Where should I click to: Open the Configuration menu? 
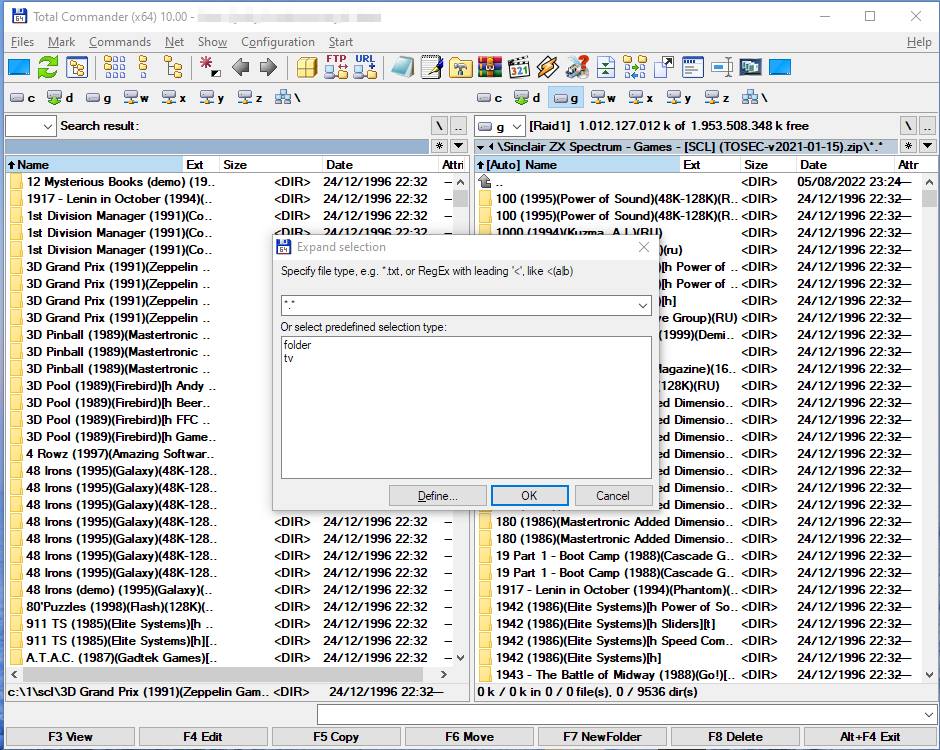(278, 42)
